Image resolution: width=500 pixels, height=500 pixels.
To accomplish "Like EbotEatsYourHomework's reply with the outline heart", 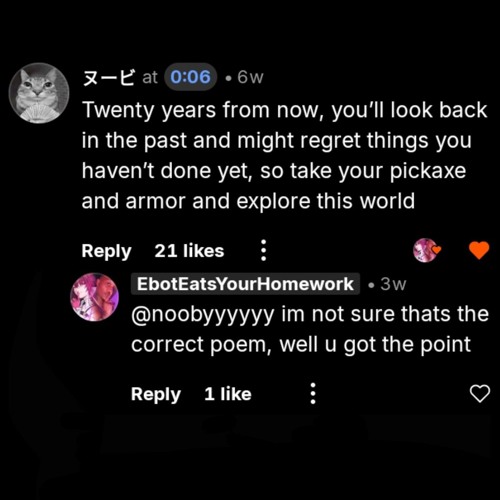I will [480, 393].
